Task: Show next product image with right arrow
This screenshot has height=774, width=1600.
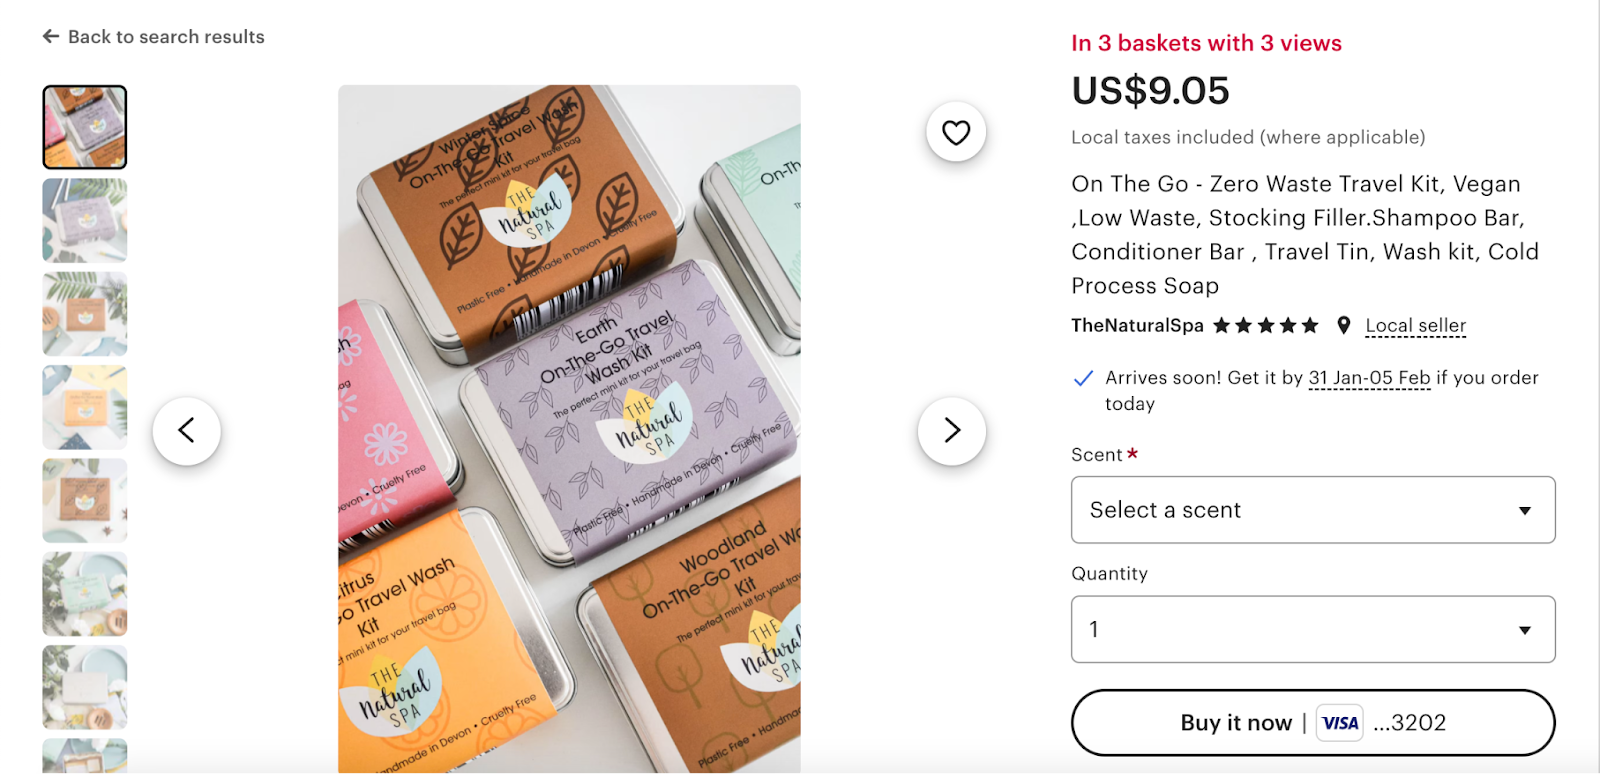Action: tap(952, 431)
